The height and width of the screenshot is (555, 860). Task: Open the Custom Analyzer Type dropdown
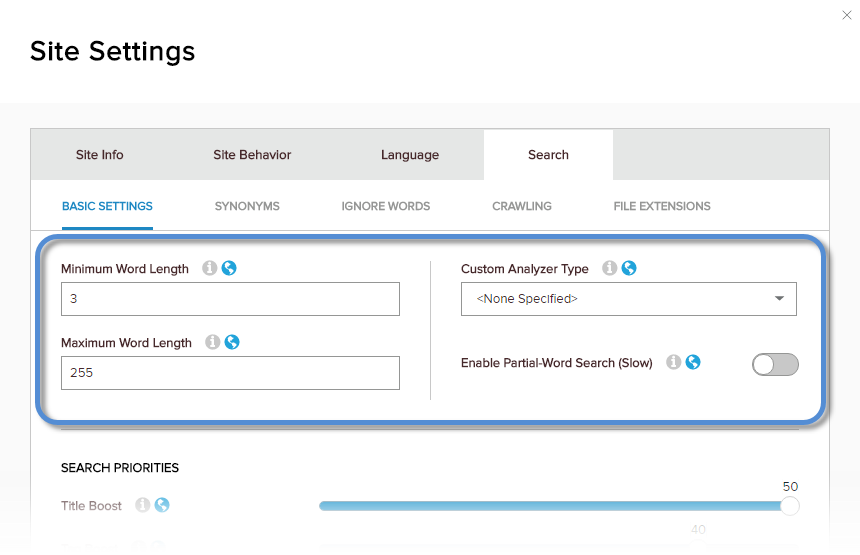coord(629,299)
